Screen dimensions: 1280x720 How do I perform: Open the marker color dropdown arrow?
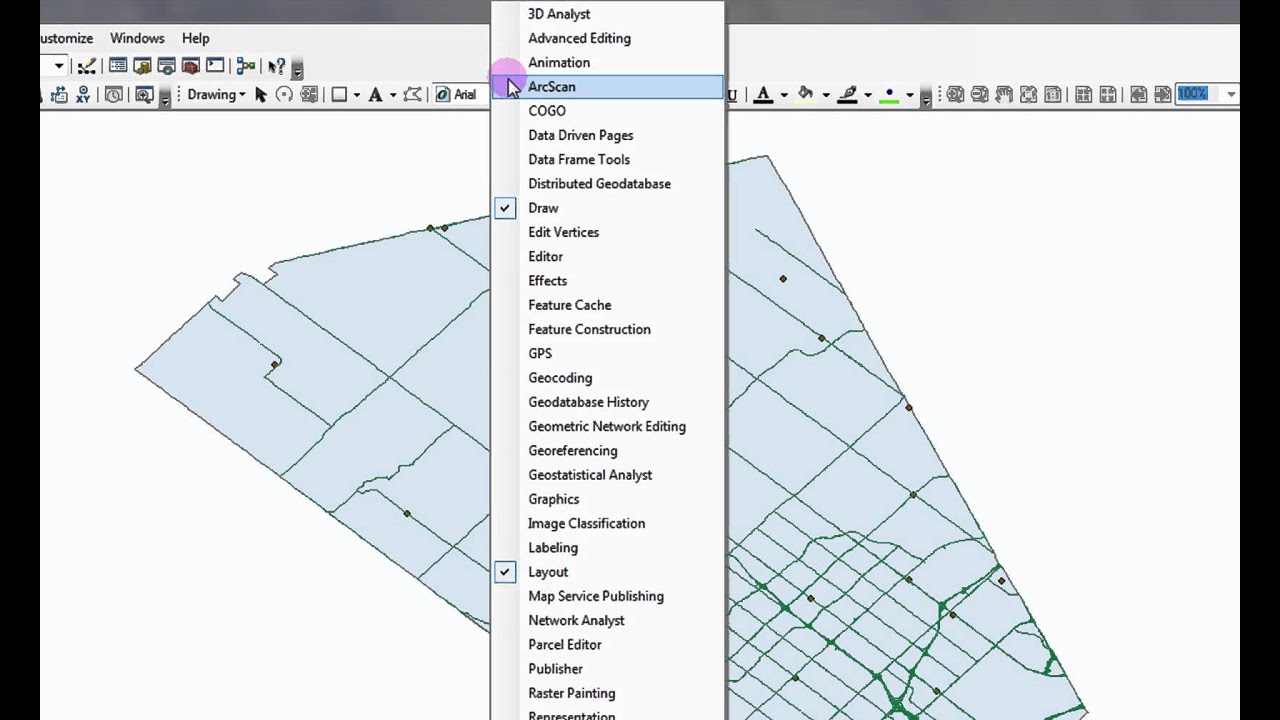(909, 95)
